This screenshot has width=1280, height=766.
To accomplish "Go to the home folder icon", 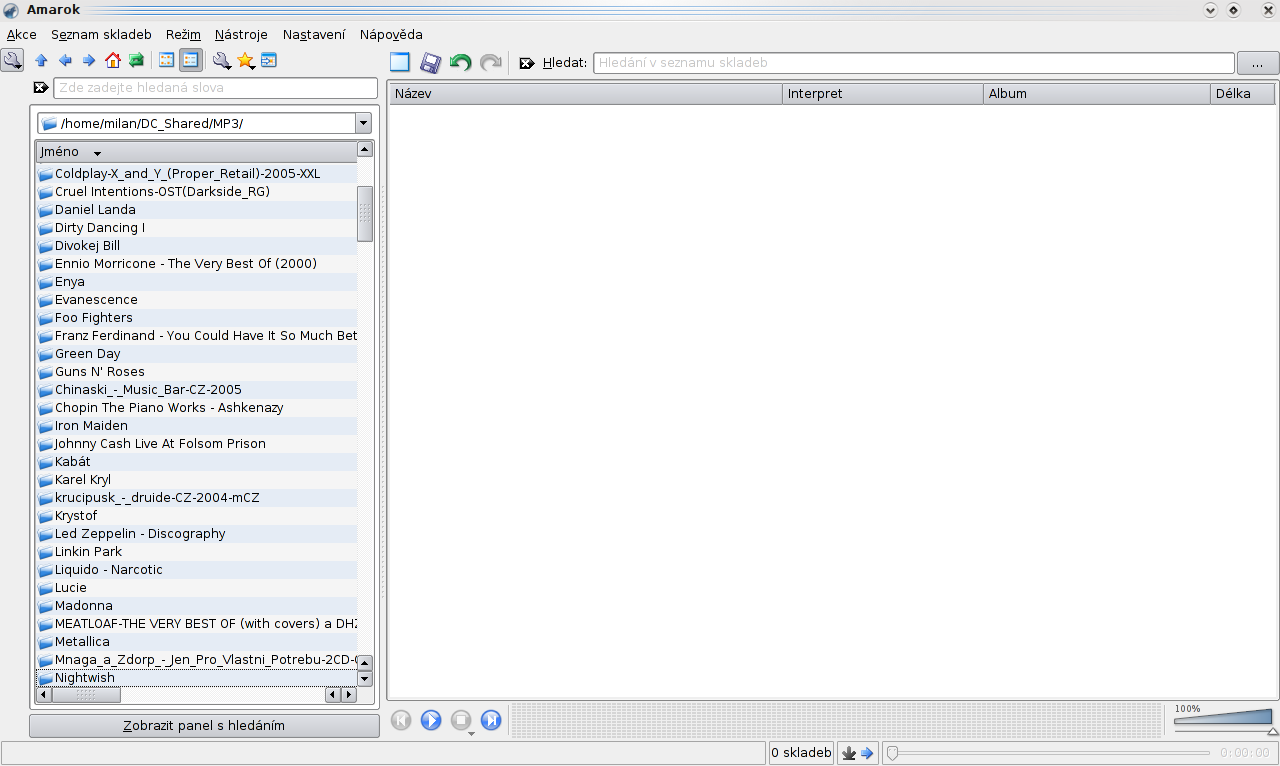I will pos(112,61).
